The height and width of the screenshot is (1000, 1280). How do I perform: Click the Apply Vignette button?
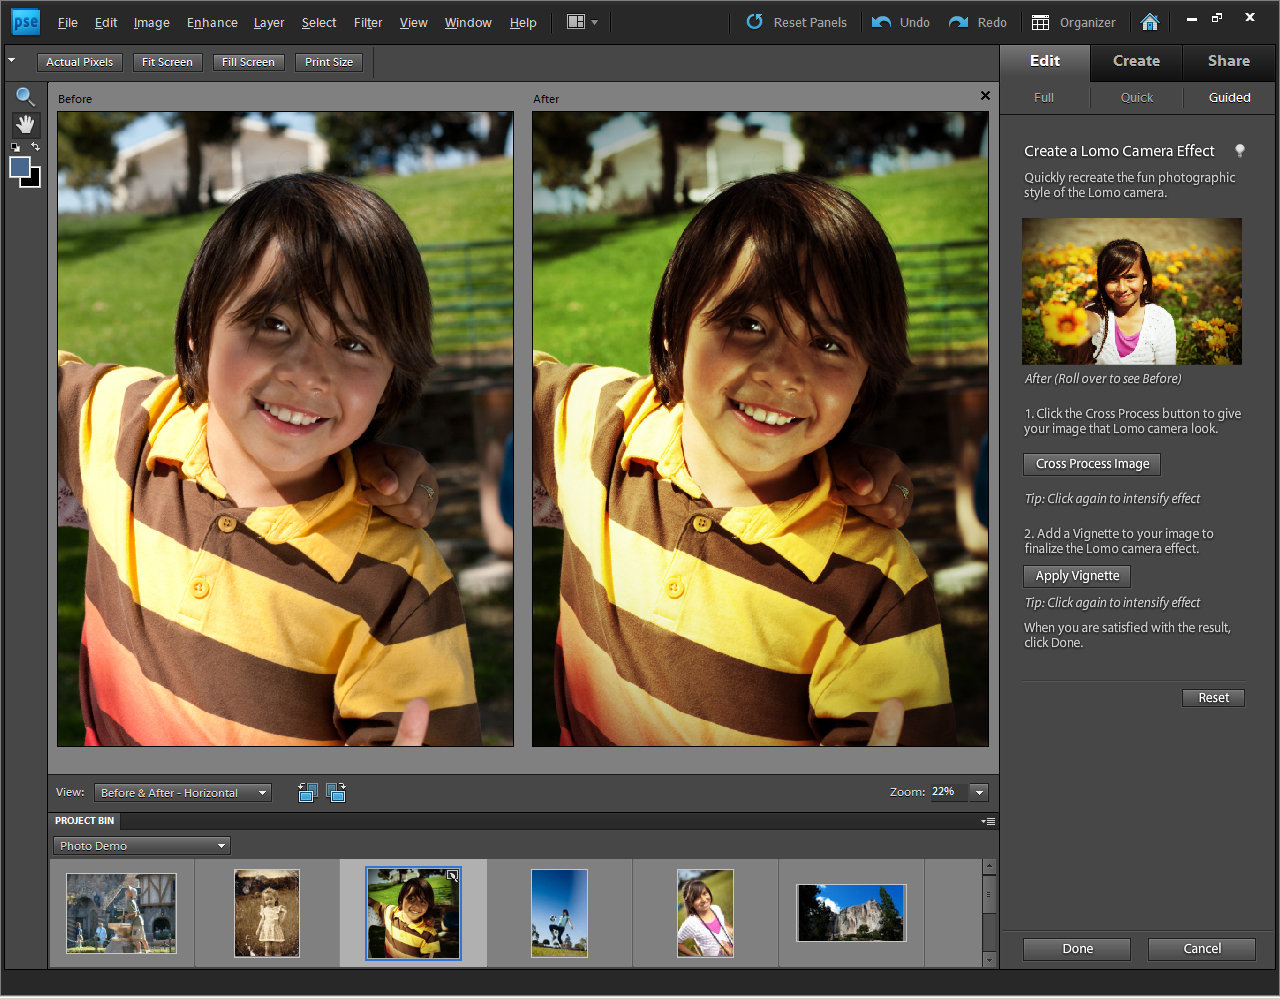click(x=1076, y=576)
